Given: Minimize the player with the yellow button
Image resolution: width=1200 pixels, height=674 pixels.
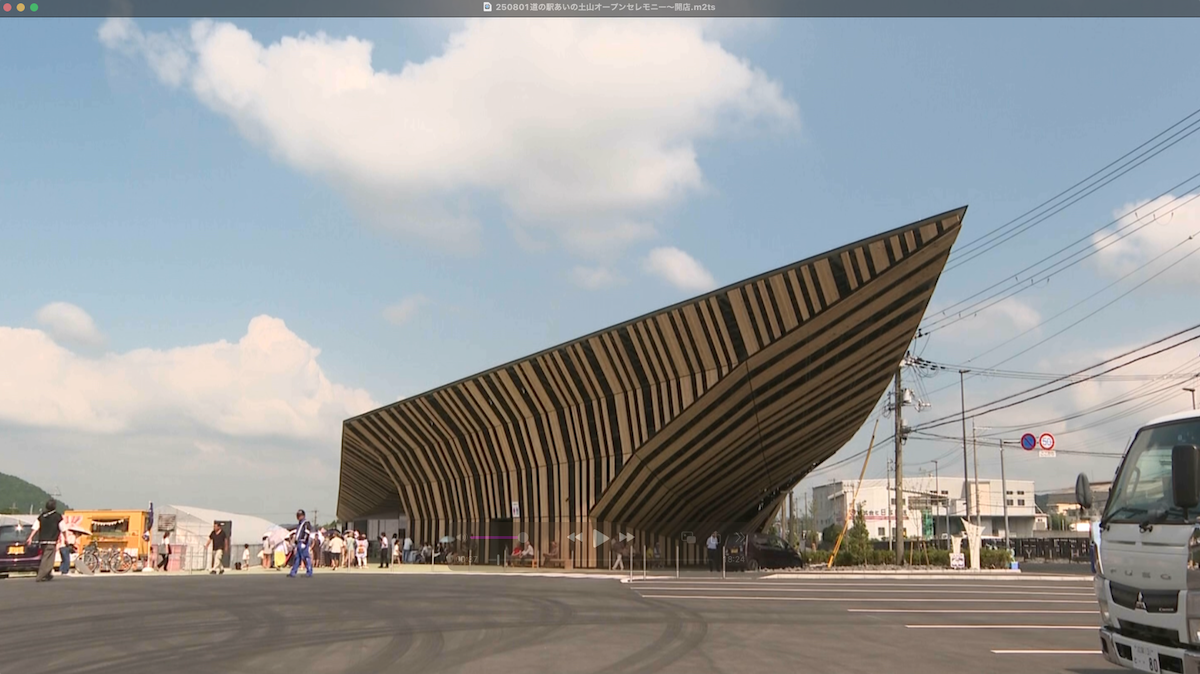Looking at the screenshot, I should click(x=20, y=7).
